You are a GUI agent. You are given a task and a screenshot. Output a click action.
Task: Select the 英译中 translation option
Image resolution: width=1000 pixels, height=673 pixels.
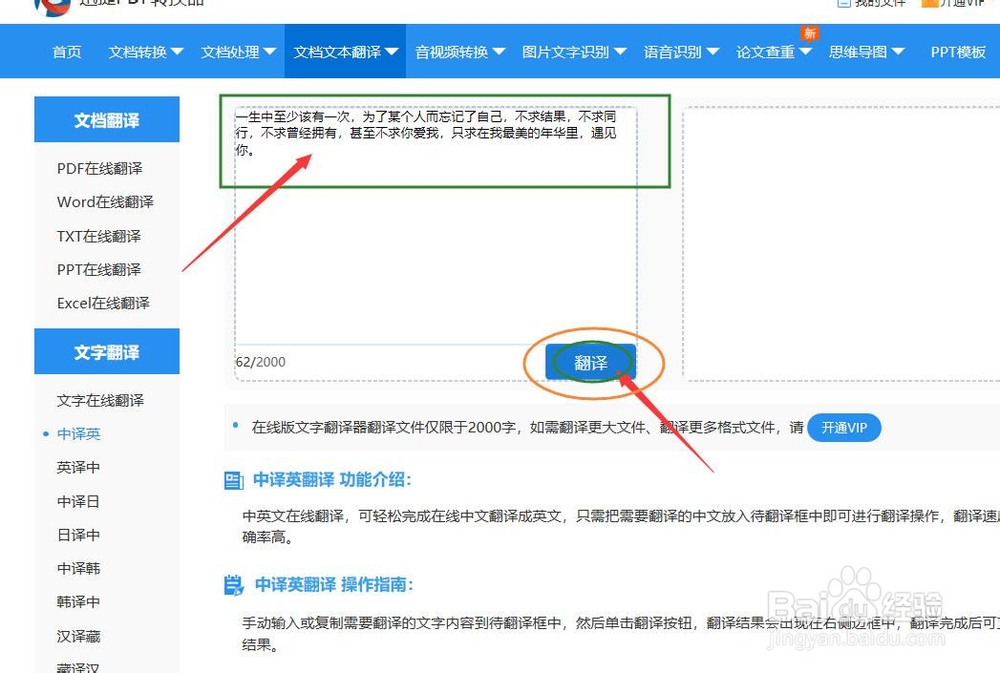point(78,468)
